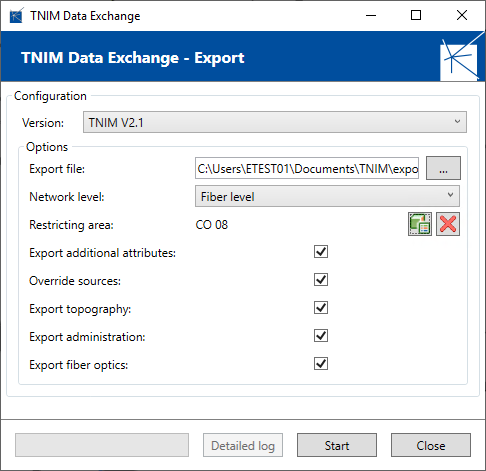Screen dimensions: 486x471
Task: Toggle Override sources checkbox
Action: (321, 280)
